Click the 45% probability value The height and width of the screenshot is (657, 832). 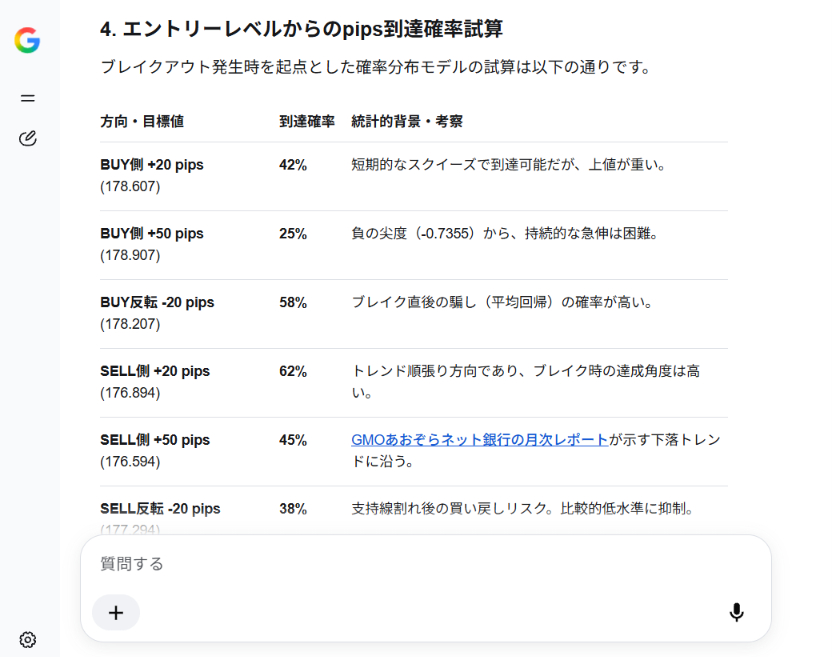293,440
